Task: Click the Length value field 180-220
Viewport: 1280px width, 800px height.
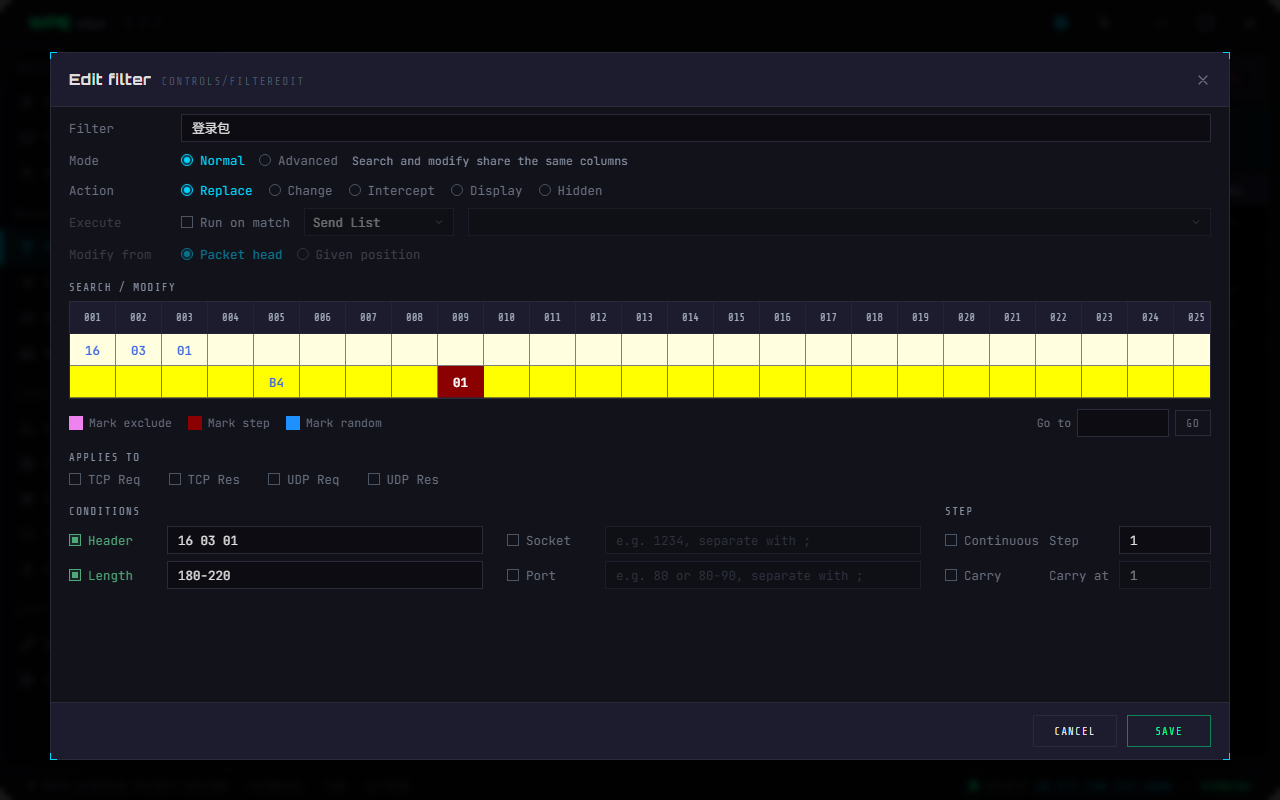Action: 325,575
